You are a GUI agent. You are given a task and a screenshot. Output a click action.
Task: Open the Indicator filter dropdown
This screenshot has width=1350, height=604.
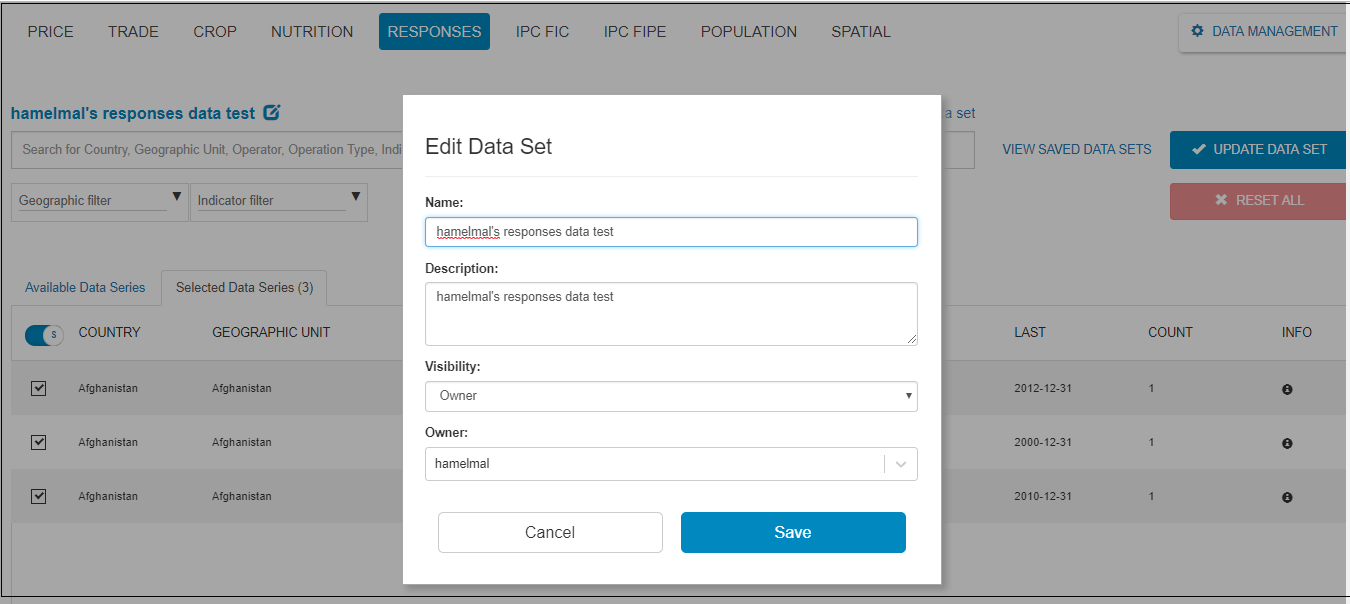click(x=277, y=201)
